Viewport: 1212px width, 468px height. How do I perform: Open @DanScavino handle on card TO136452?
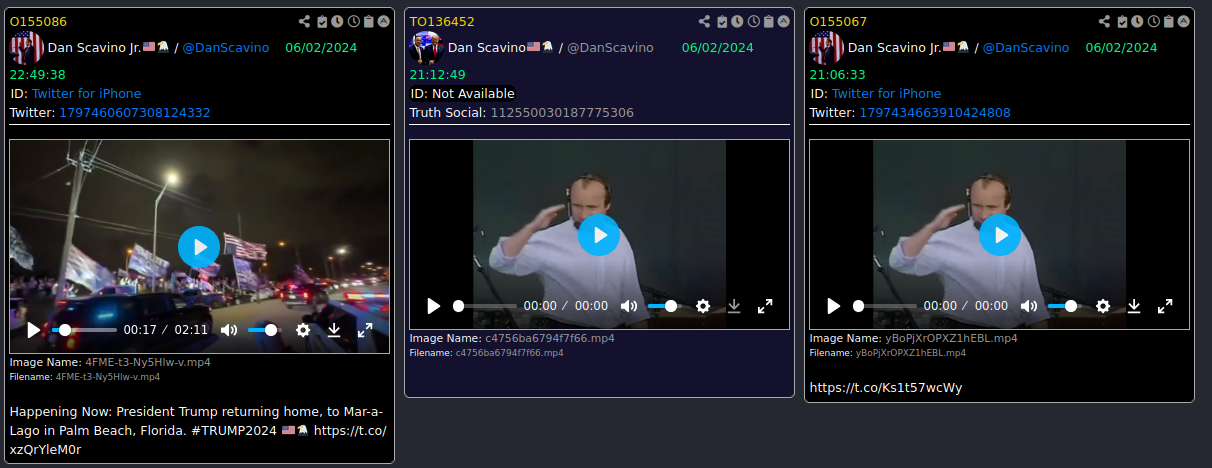point(611,48)
